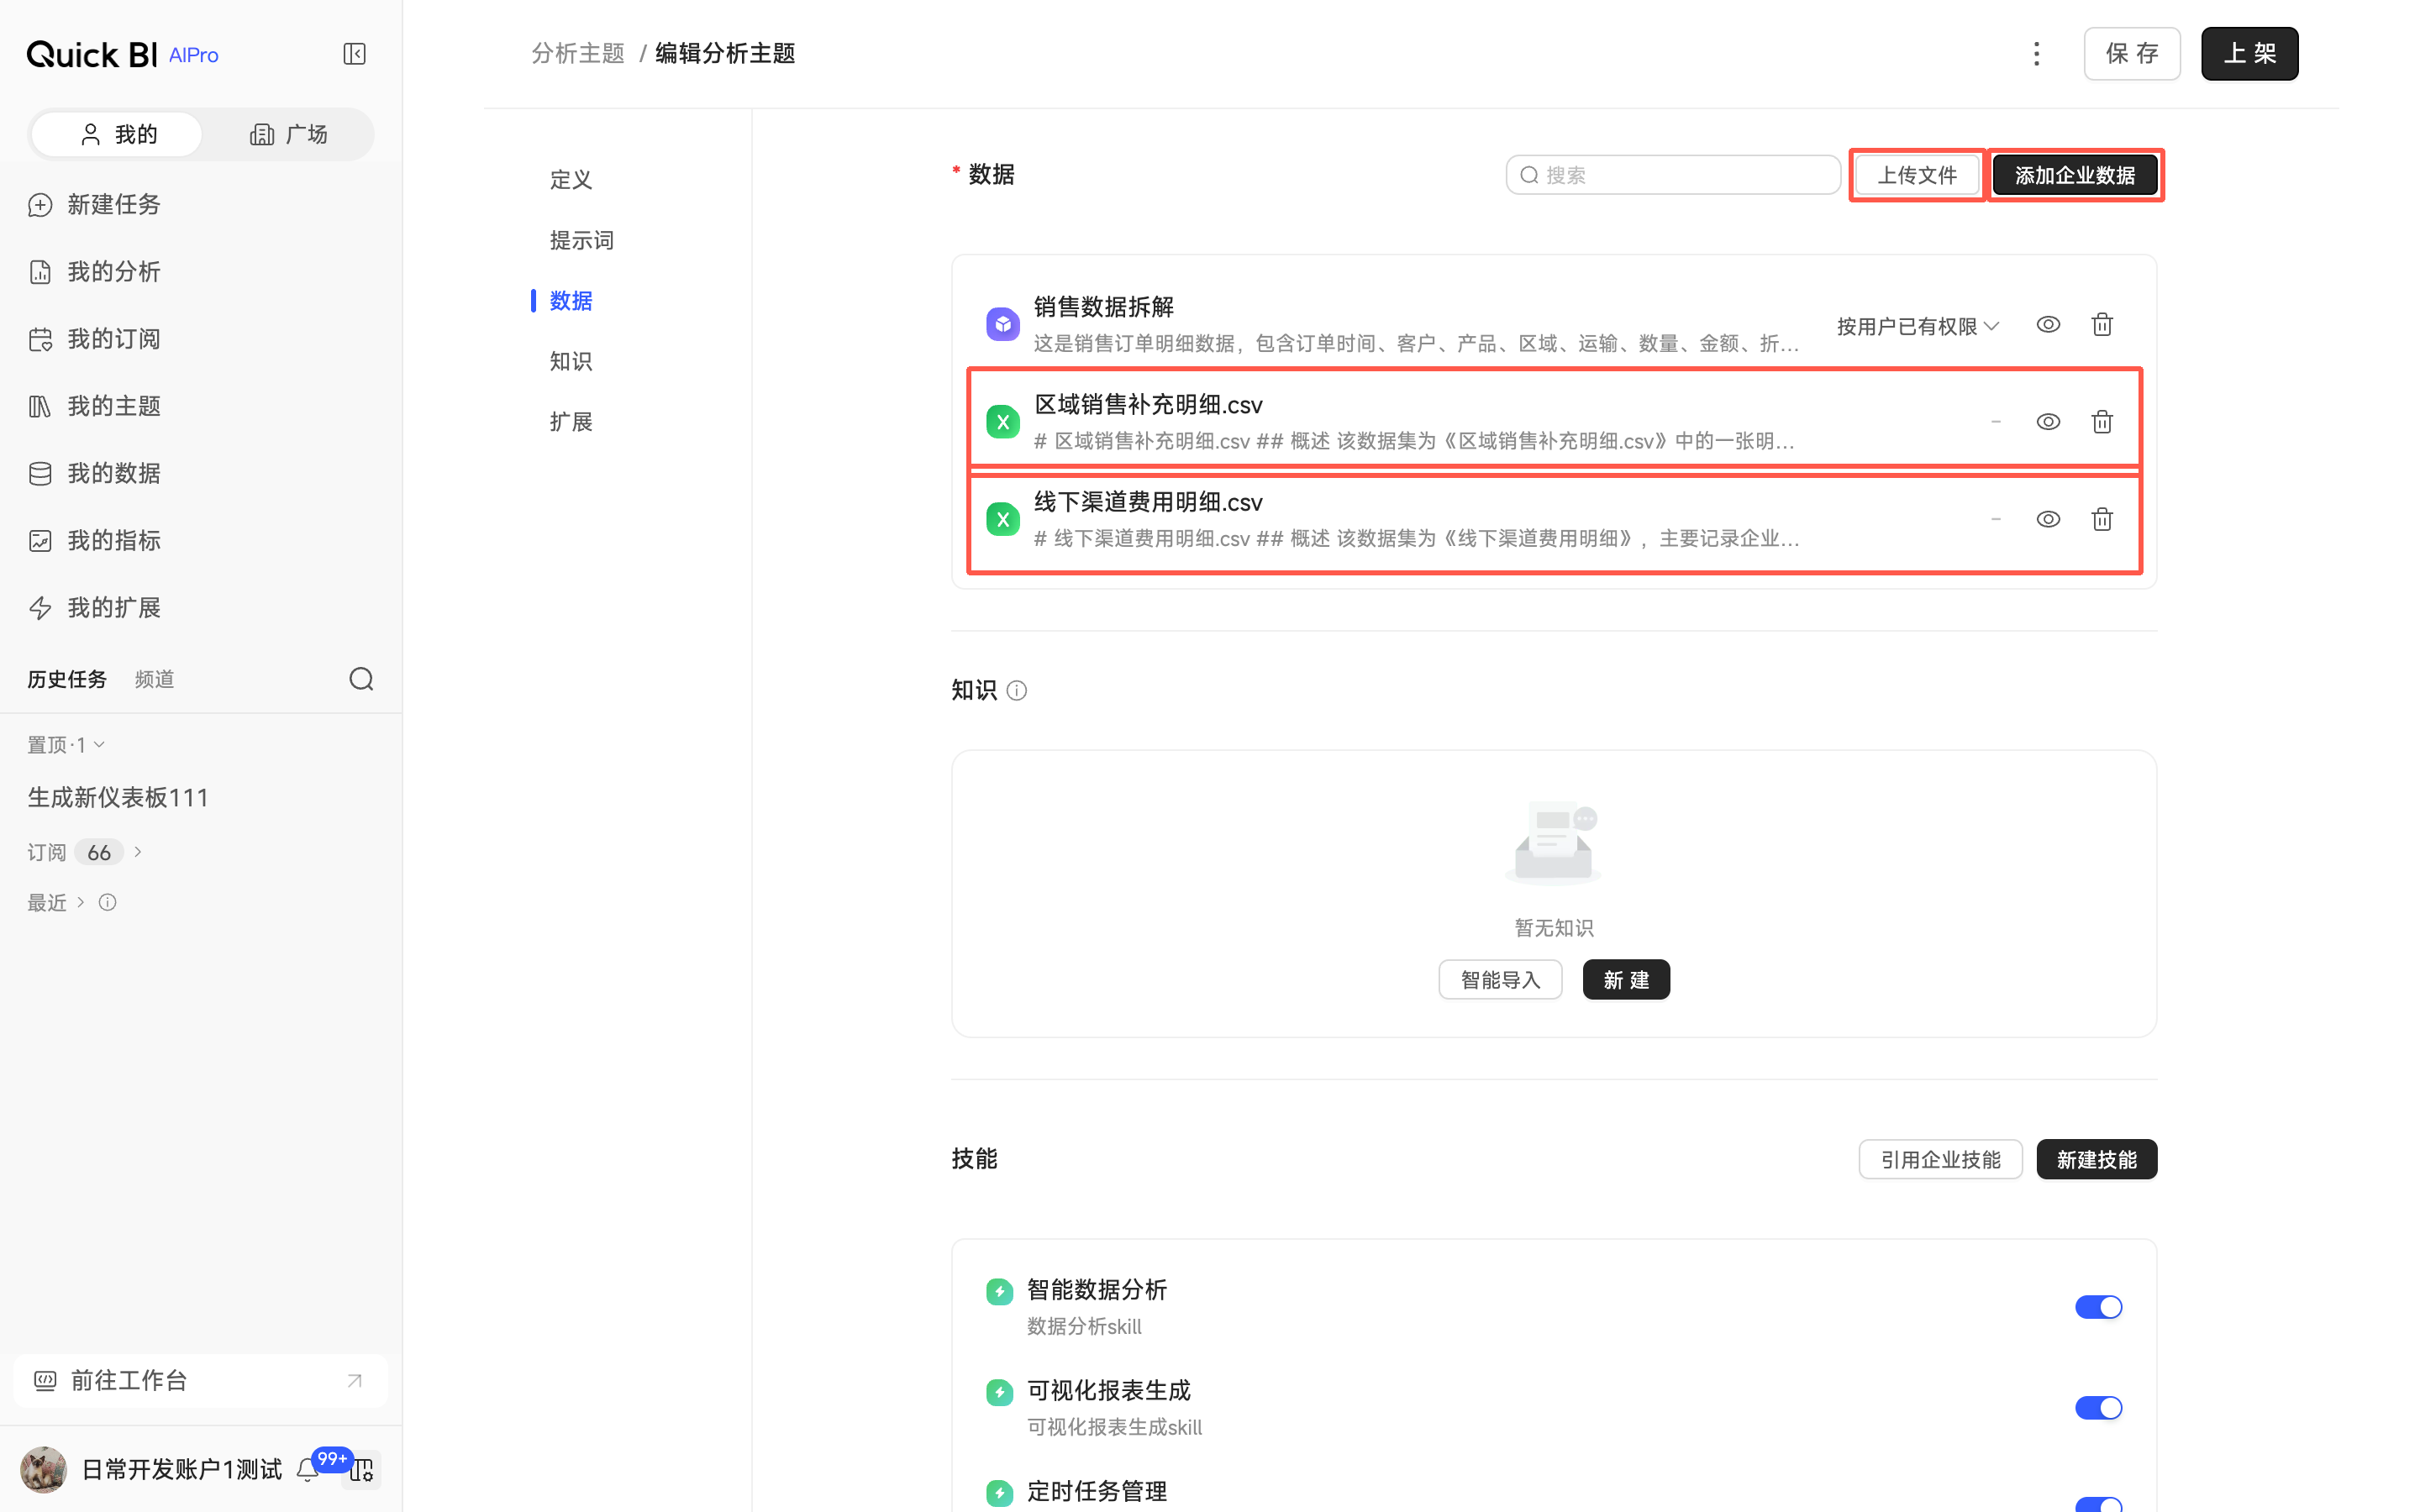Screen dimensions: 2420x1512
Task: Collapse the left sidebar panel icon
Action: pos(354,54)
